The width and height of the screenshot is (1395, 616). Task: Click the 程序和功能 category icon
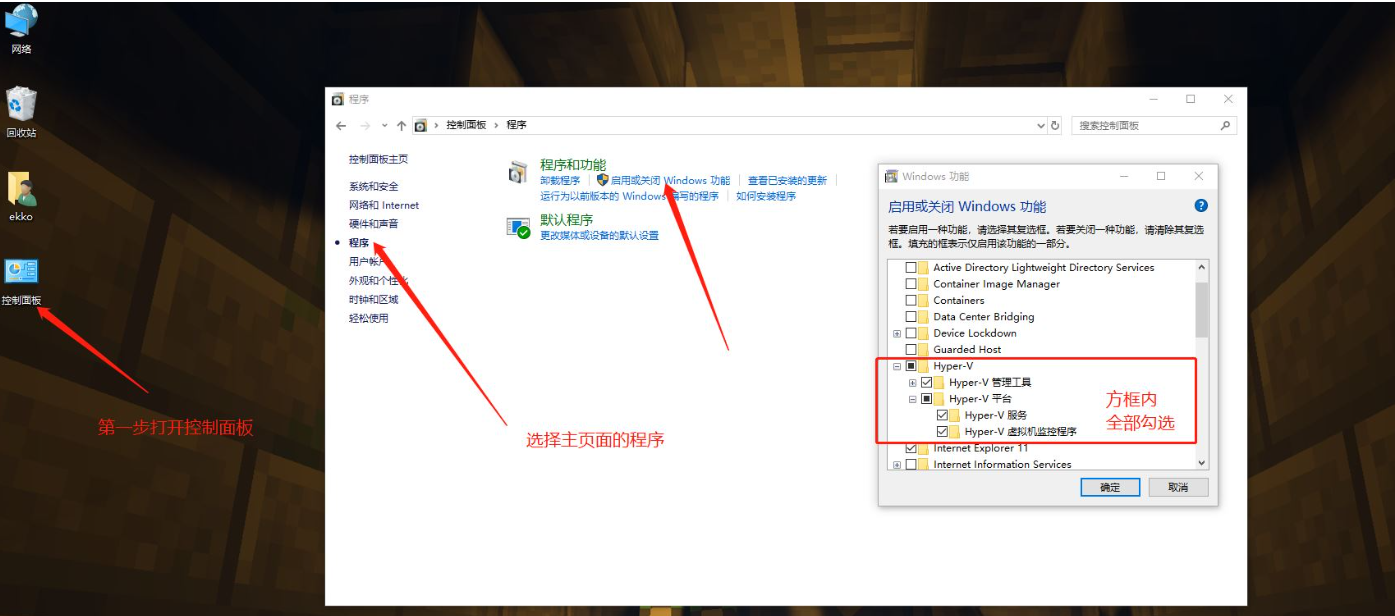tap(517, 173)
